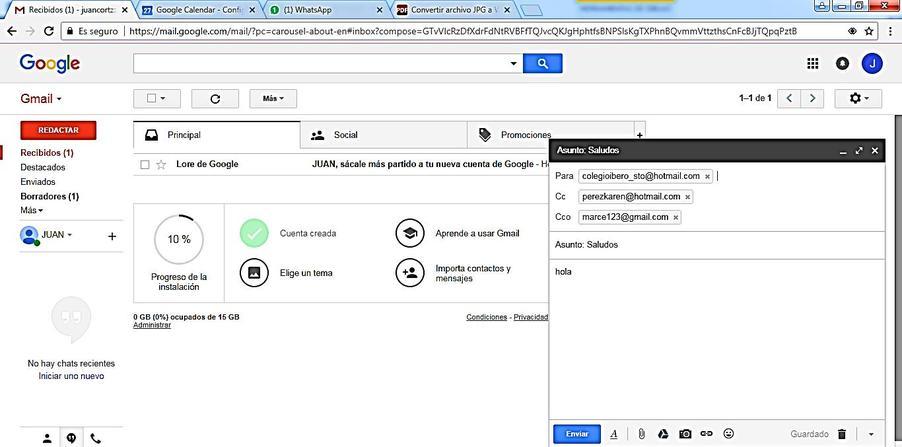Go to the newer messages arrow
The image size is (902, 447).
tap(789, 98)
